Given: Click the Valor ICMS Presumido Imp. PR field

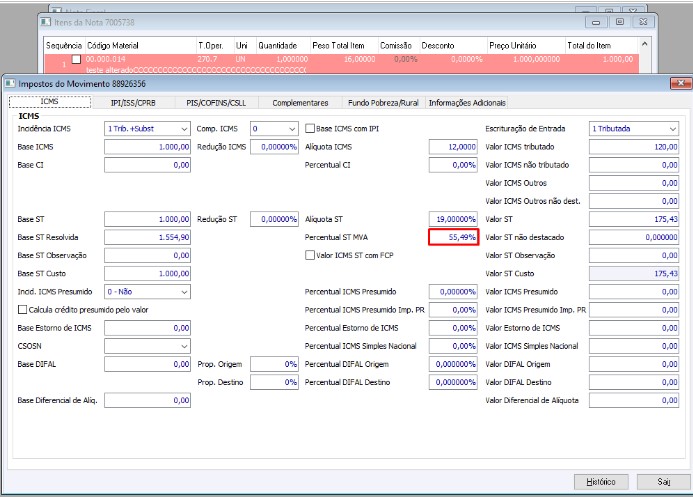Looking at the screenshot, I should click(634, 310).
